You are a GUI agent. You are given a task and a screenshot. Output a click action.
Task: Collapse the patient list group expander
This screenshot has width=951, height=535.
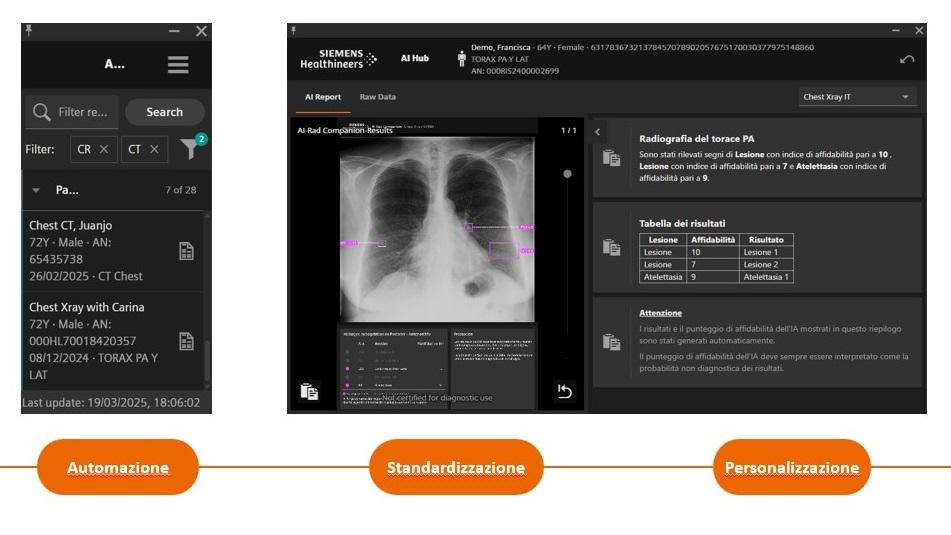point(37,190)
